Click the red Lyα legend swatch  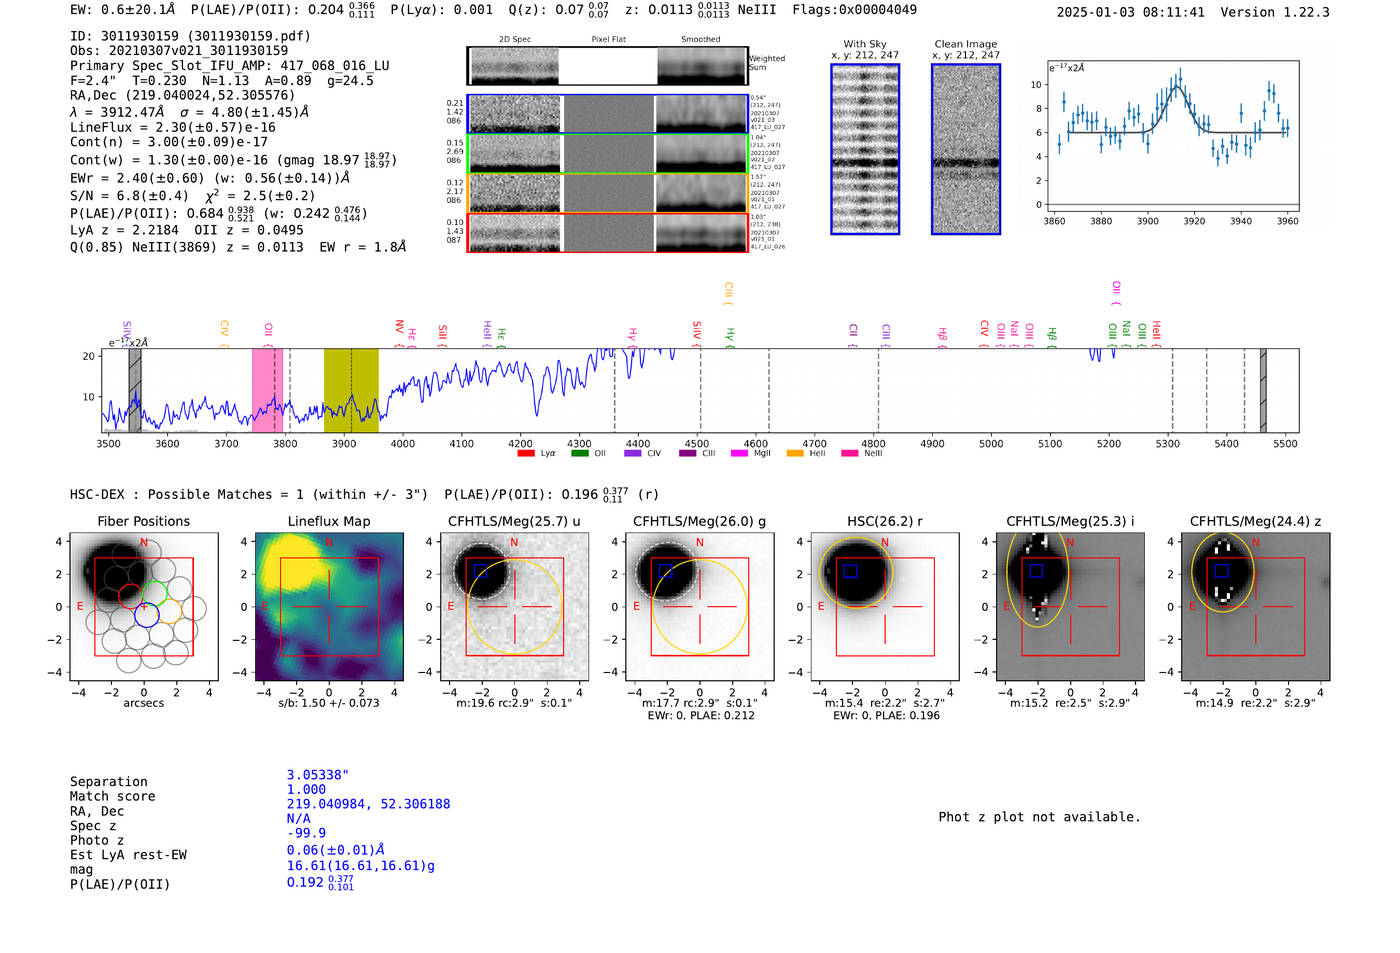click(526, 453)
